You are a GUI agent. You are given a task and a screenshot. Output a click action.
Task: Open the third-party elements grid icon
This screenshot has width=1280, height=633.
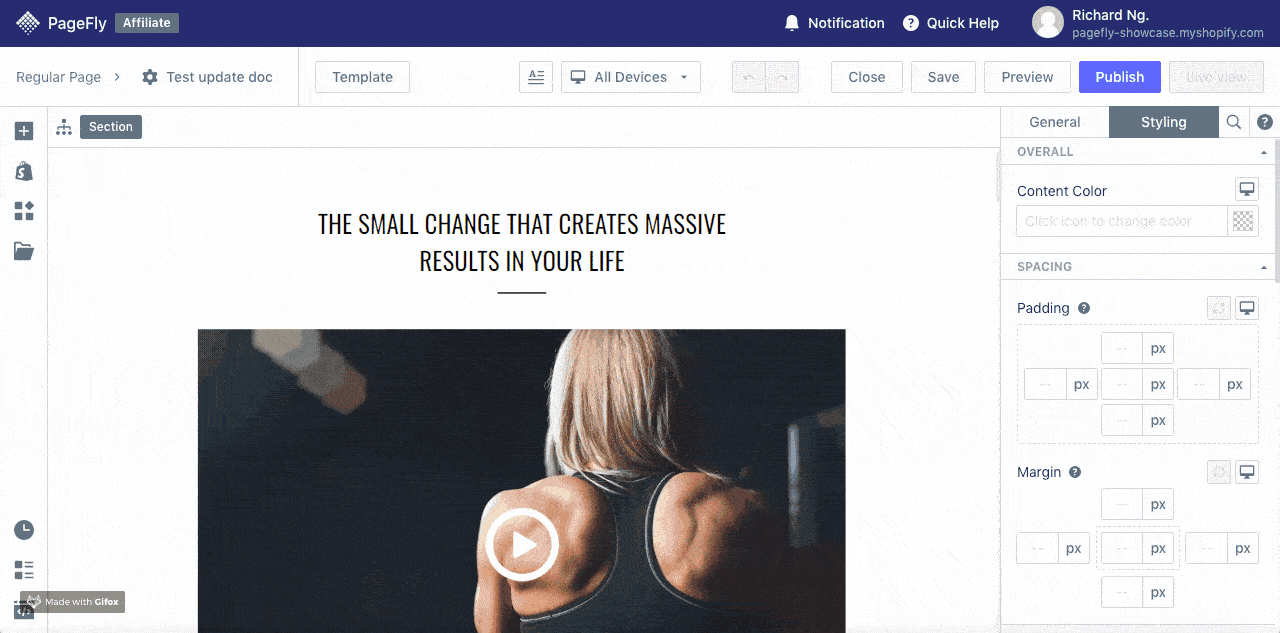(24, 211)
